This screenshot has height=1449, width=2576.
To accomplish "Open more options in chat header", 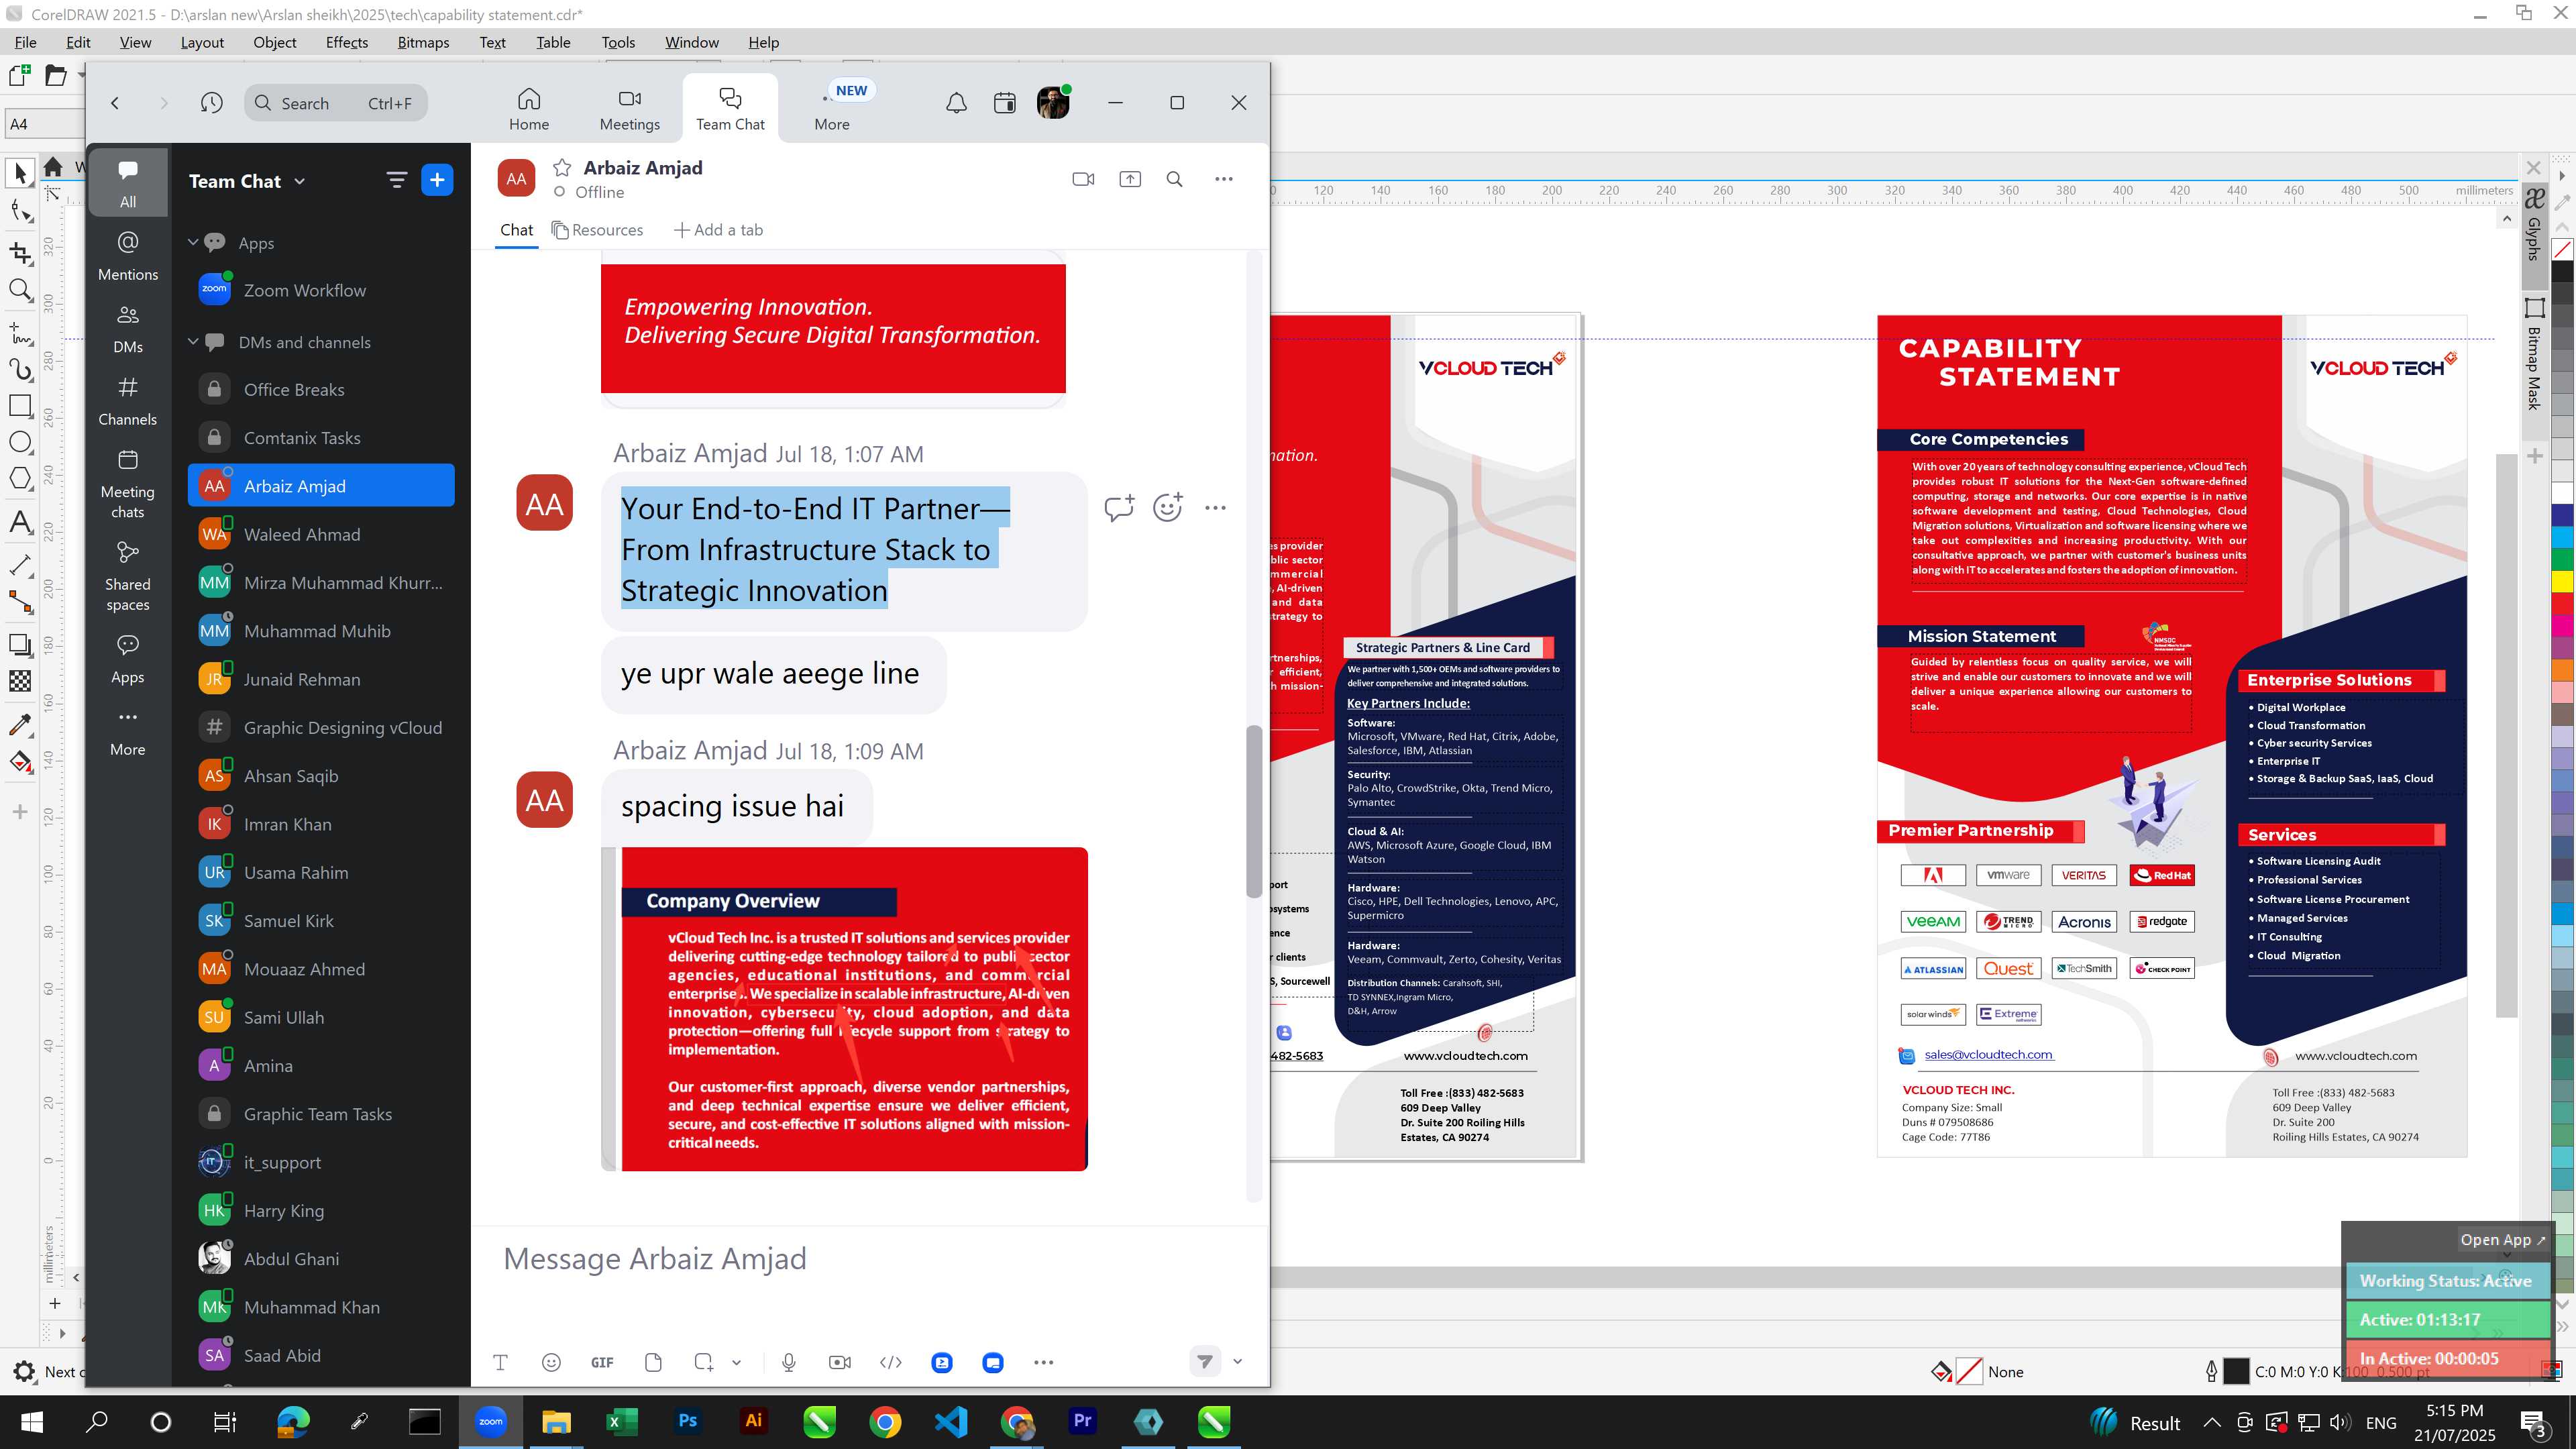I will click(x=1224, y=179).
